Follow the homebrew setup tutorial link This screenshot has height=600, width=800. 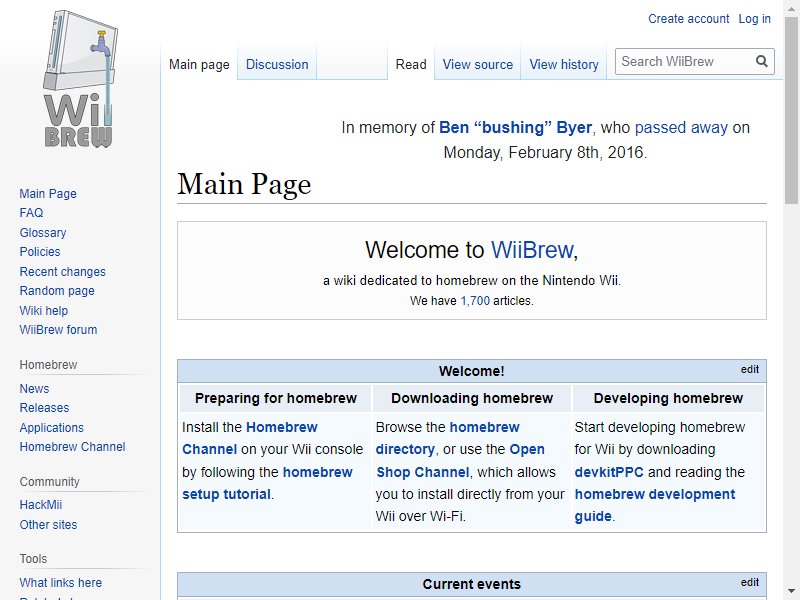tap(267, 483)
